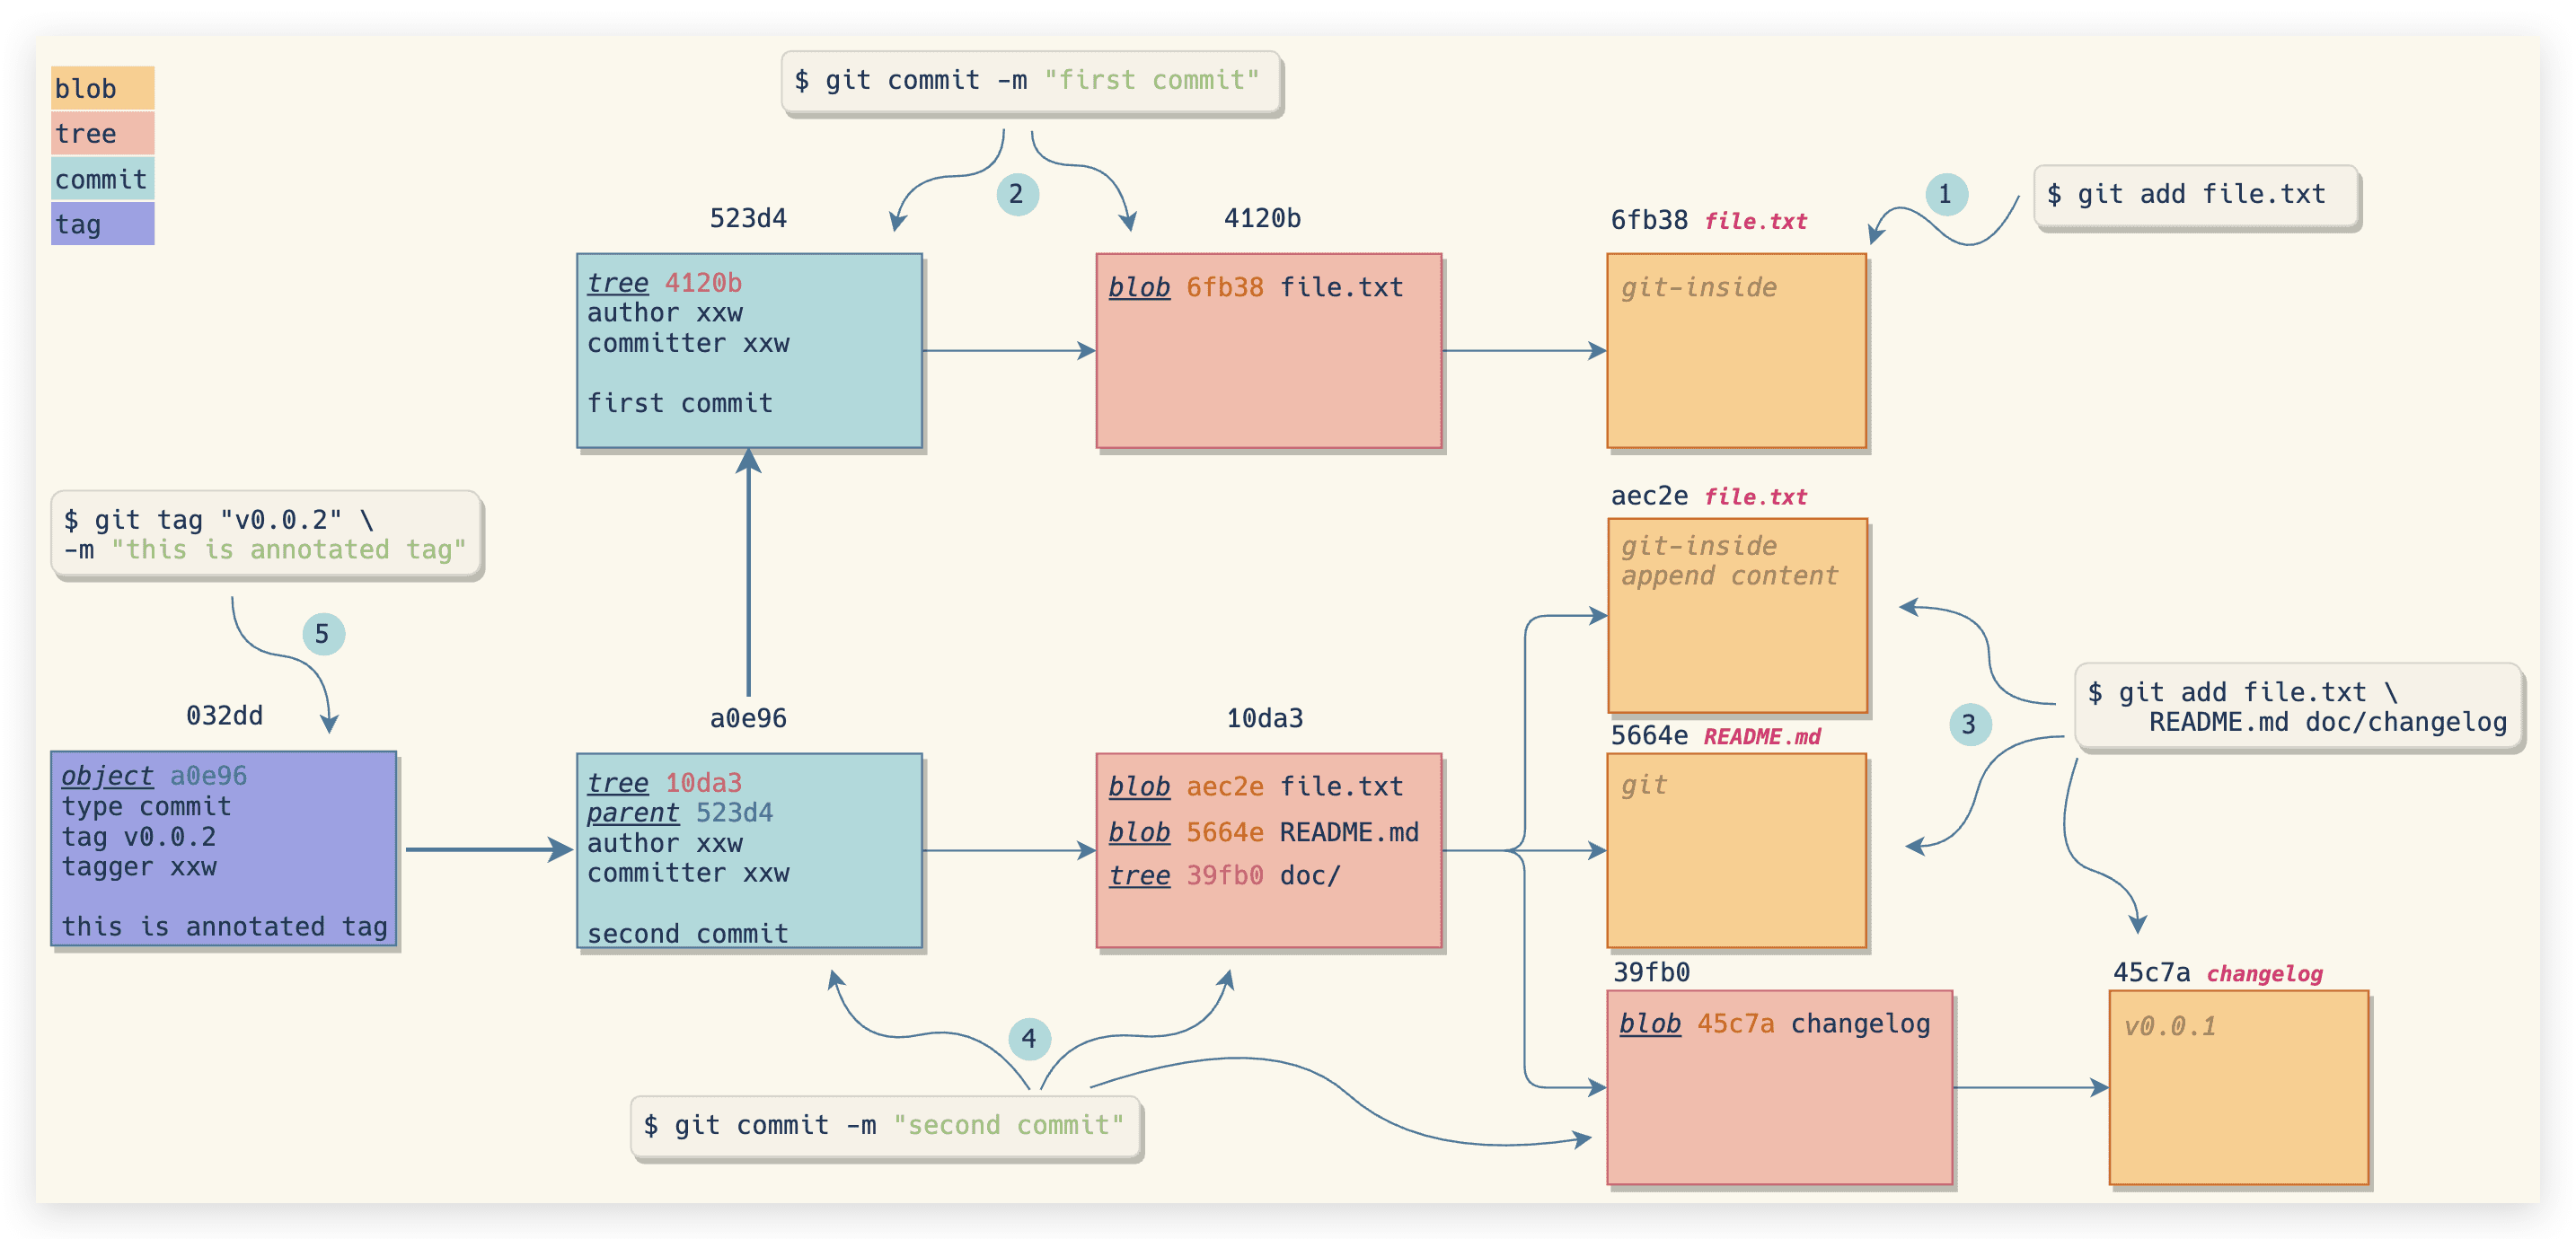Click the tag legend swatch
This screenshot has width=2576, height=1239.
tap(103, 224)
